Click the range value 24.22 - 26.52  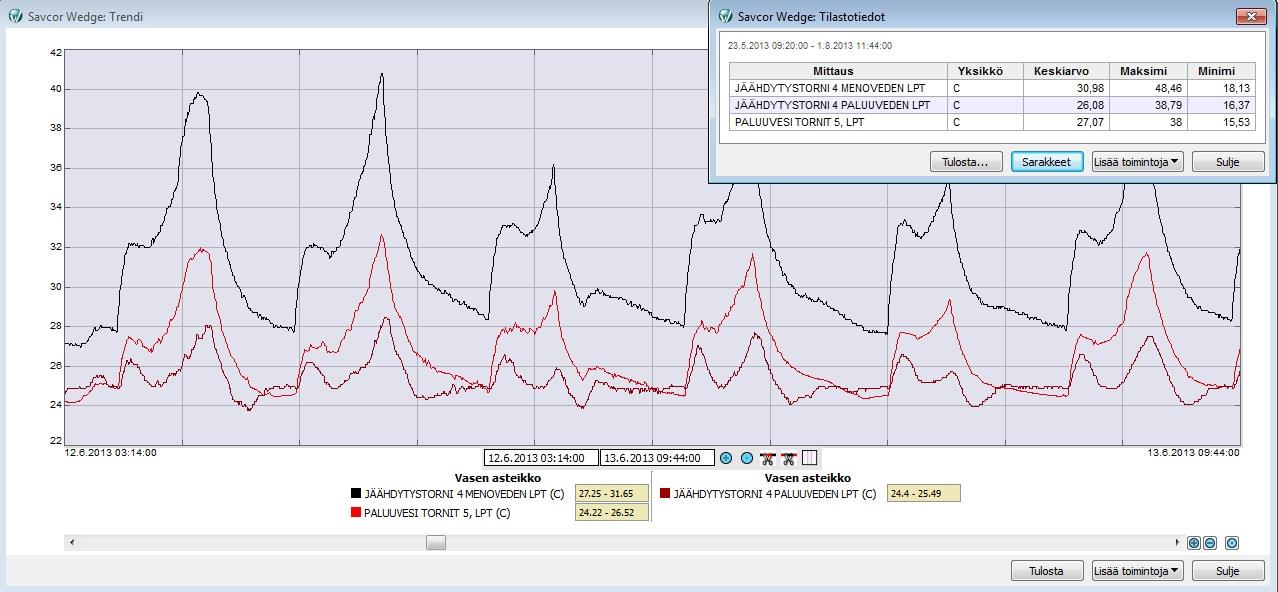pos(612,513)
